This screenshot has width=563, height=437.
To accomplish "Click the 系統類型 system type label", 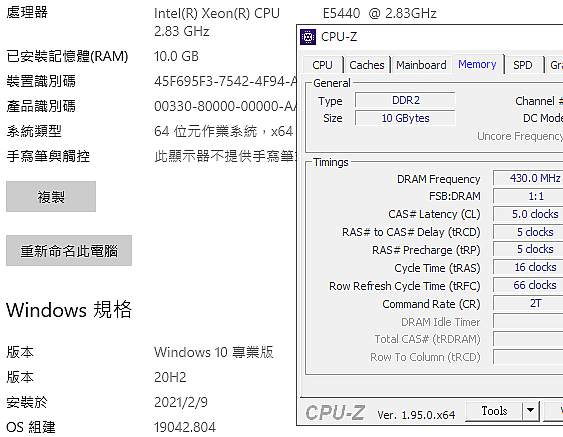I will pyautogui.click(x=34, y=131).
